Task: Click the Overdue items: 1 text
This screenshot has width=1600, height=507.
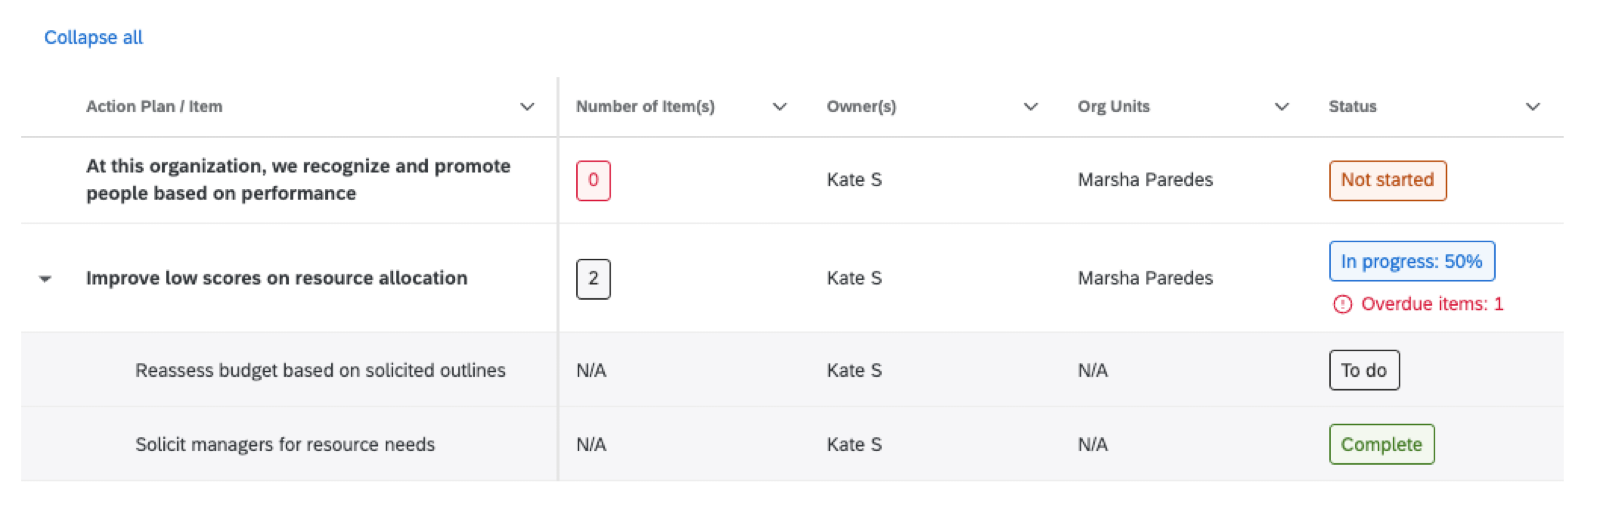Action: click(x=1432, y=304)
